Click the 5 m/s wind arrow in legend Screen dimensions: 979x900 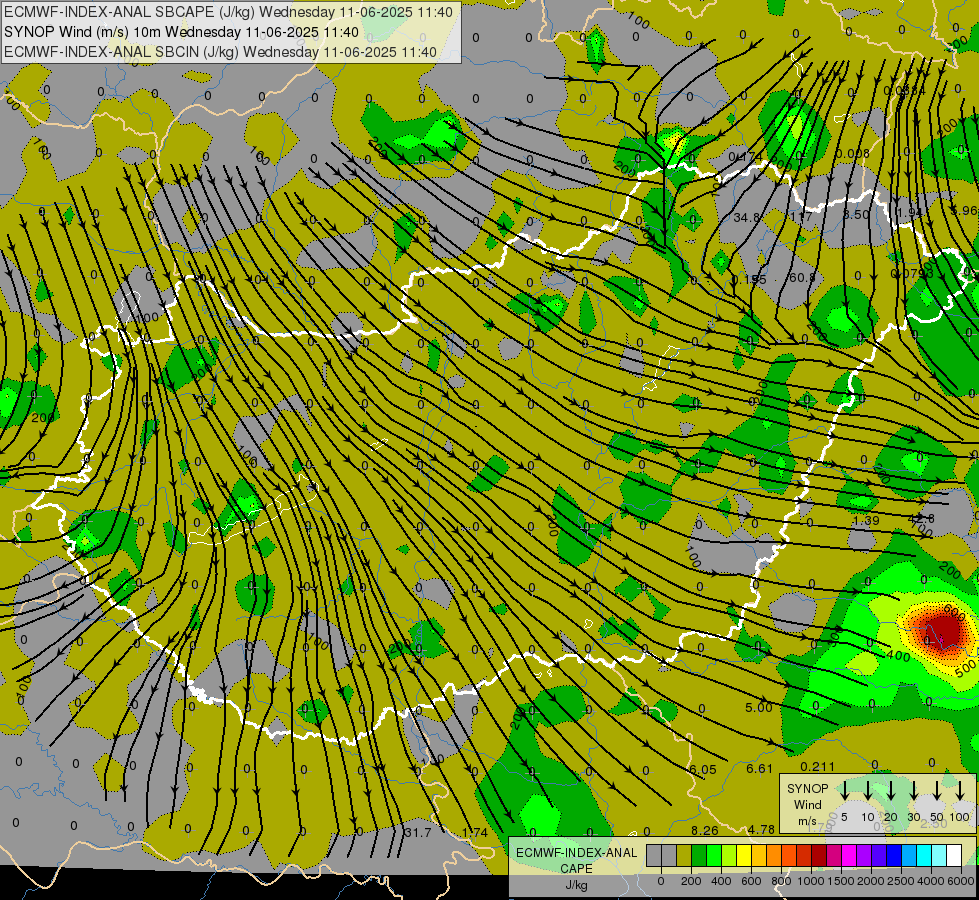click(844, 790)
